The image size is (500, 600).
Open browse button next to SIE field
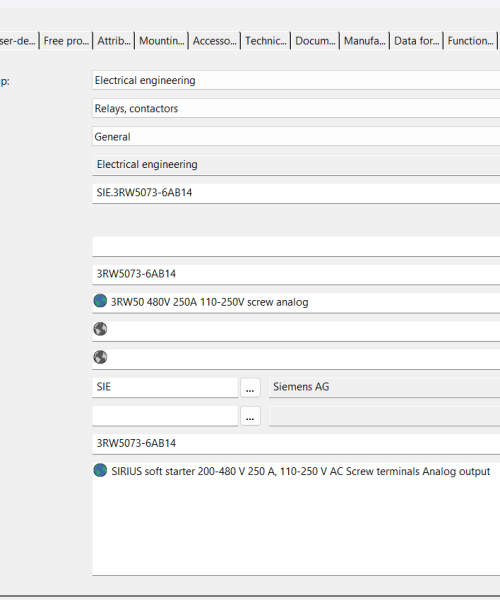[x=250, y=388]
